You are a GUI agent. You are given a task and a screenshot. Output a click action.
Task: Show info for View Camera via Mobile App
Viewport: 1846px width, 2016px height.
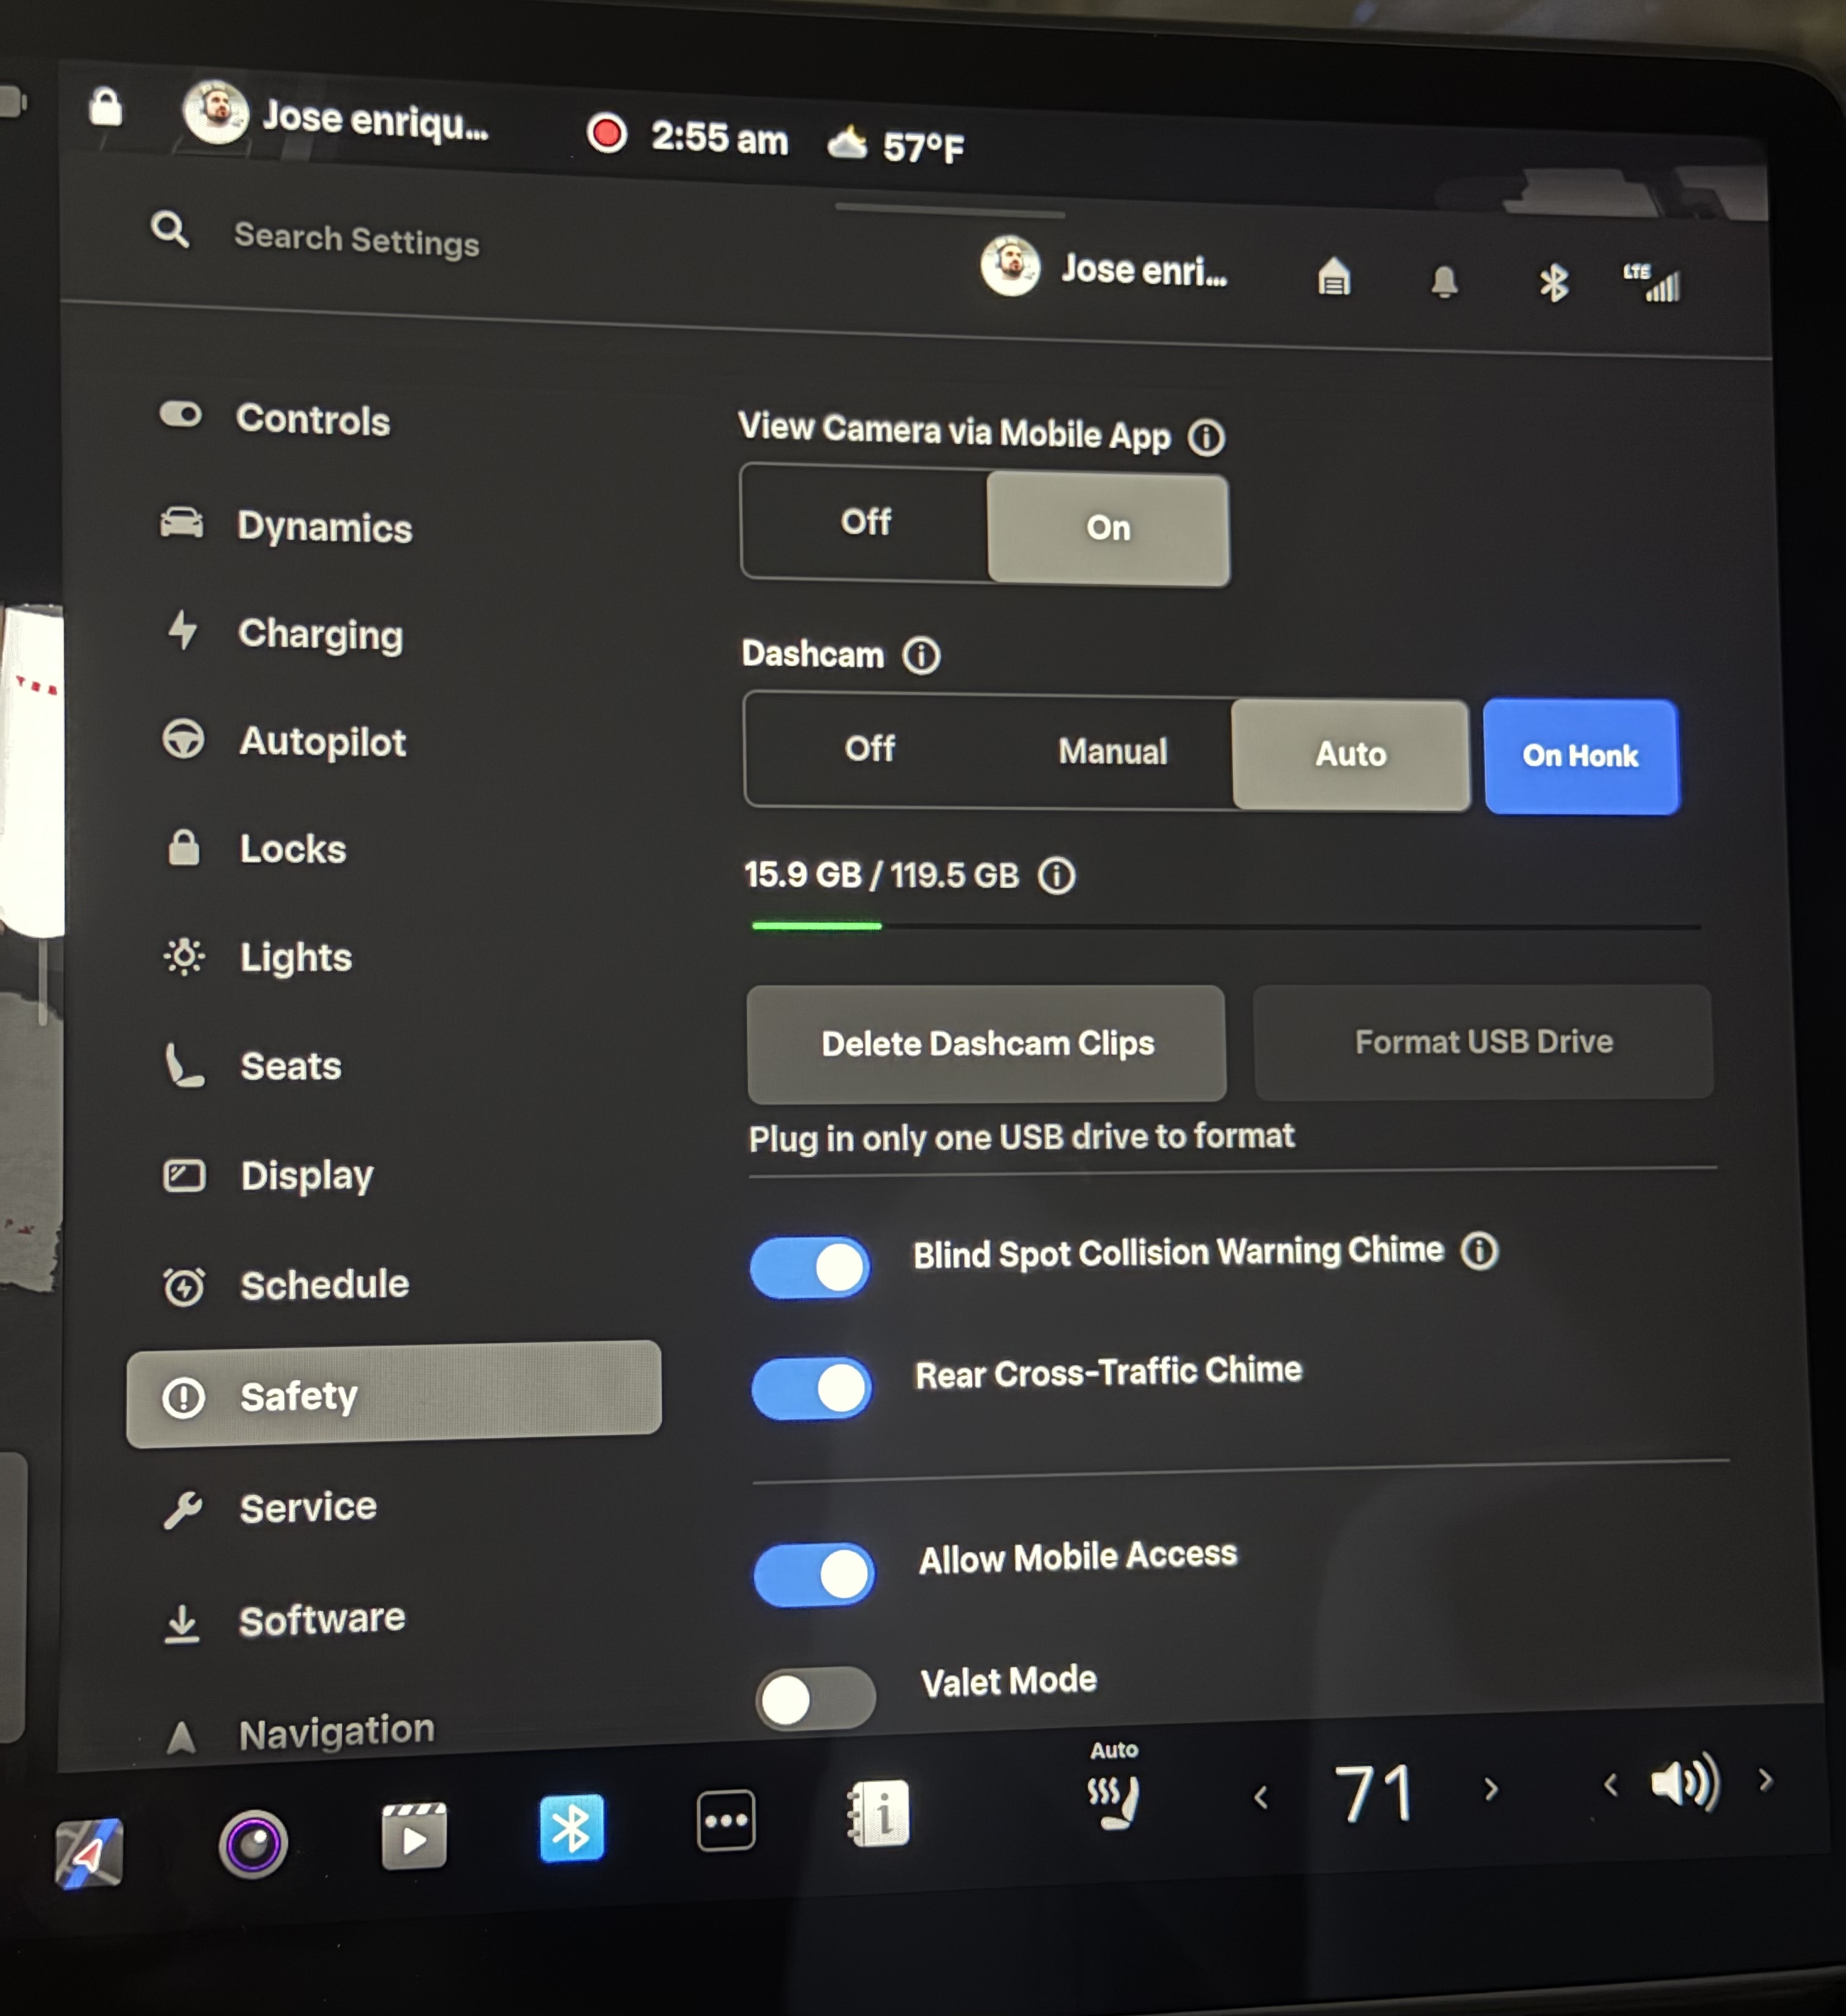point(1206,437)
